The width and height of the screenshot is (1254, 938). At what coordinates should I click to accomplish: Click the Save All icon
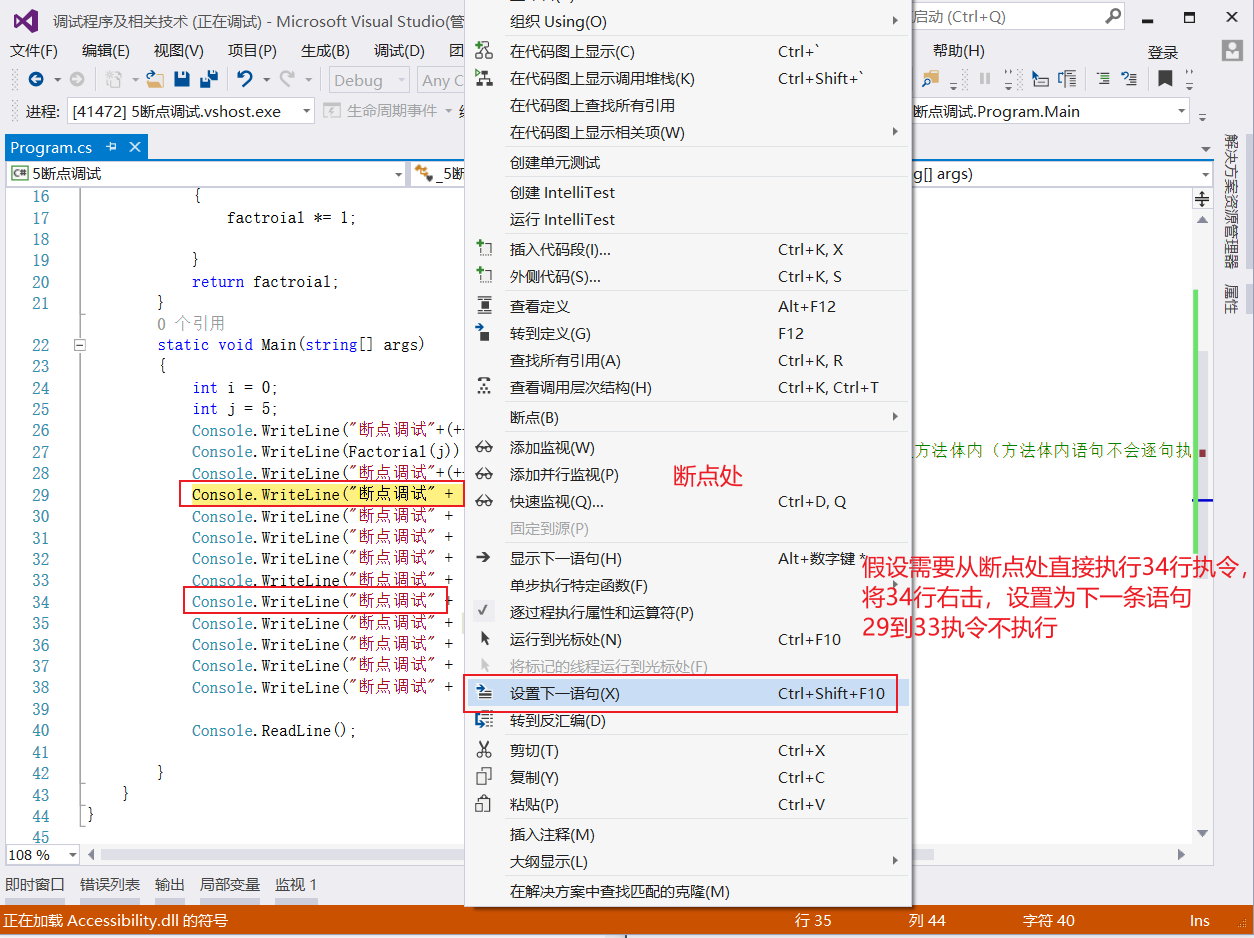click(209, 79)
